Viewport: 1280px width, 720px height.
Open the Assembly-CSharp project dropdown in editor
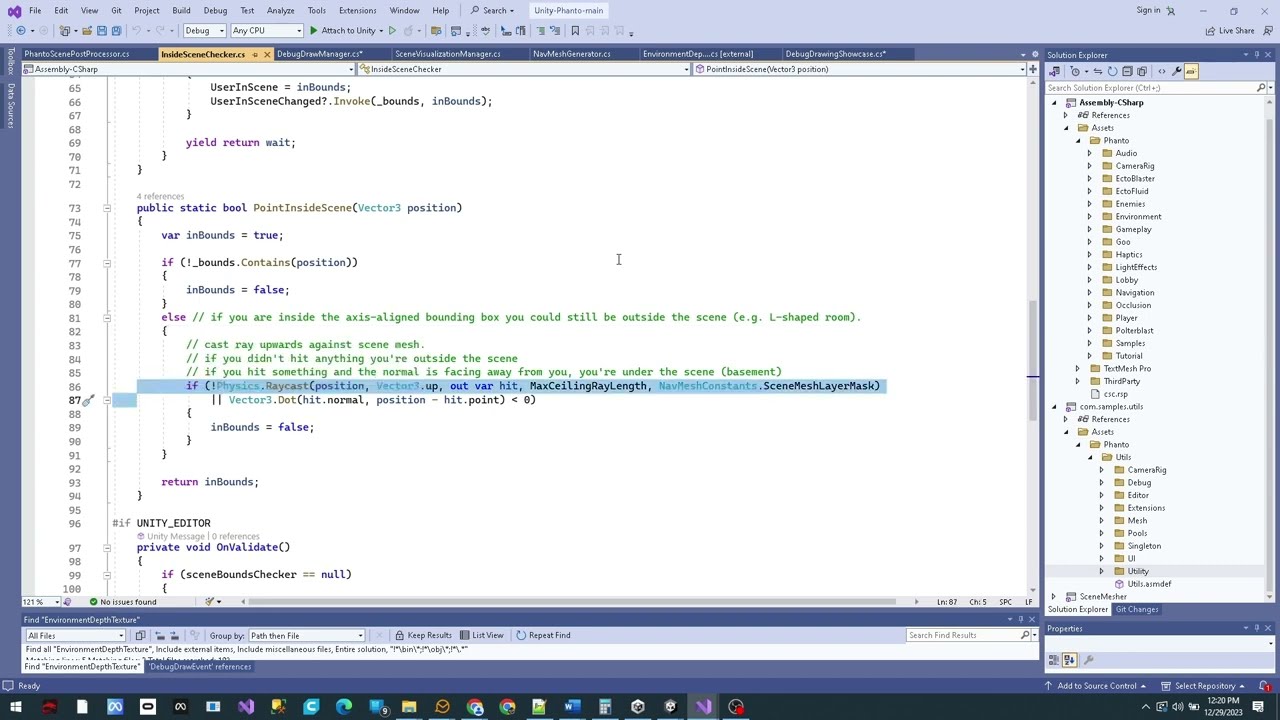pyautogui.click(x=188, y=69)
